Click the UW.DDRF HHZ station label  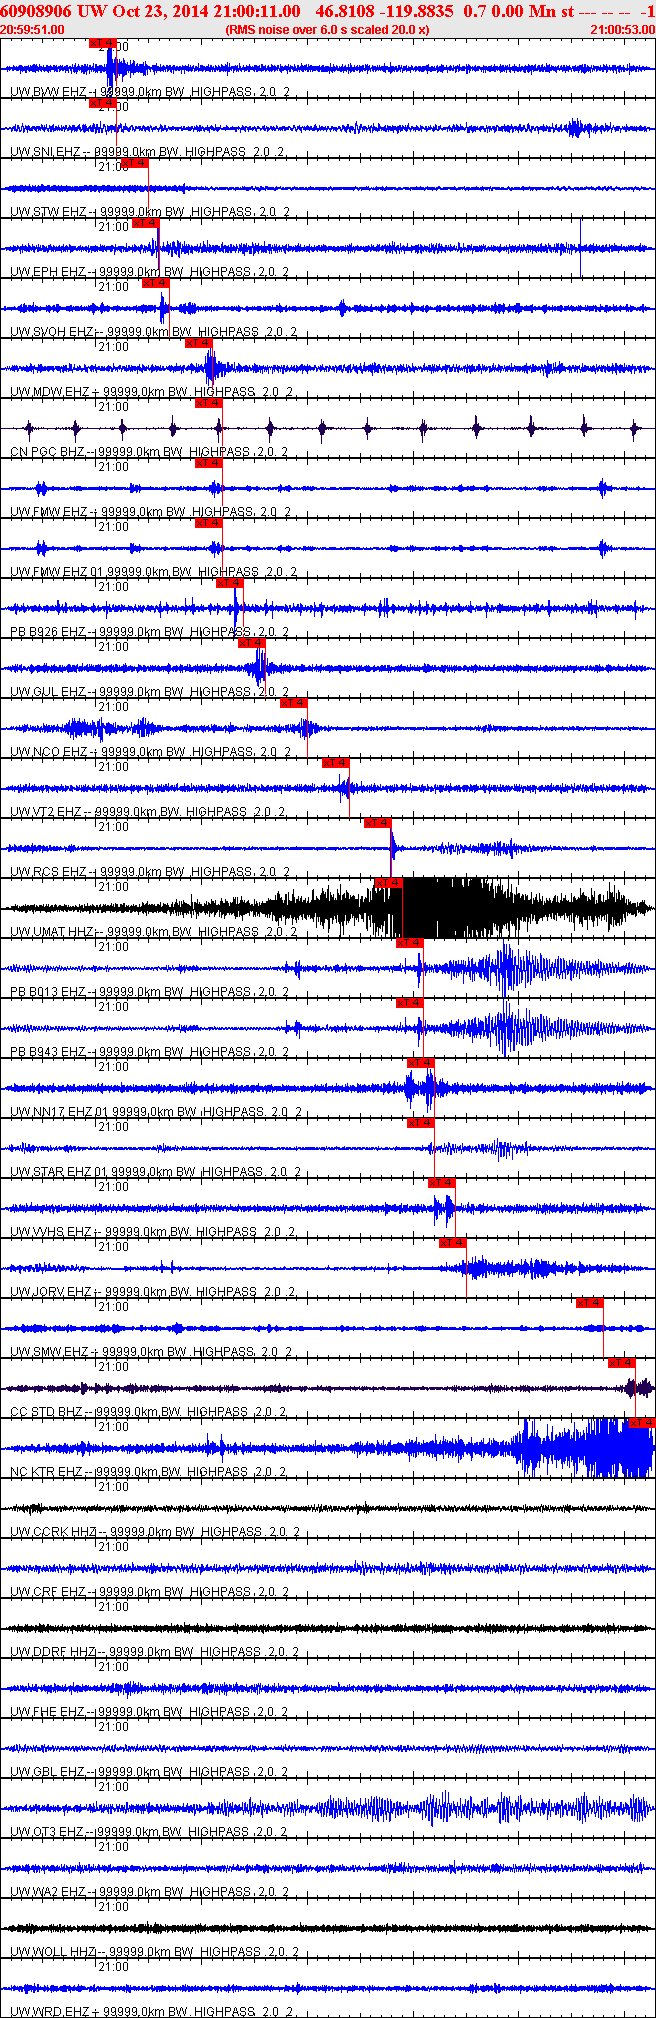pos(155,1652)
